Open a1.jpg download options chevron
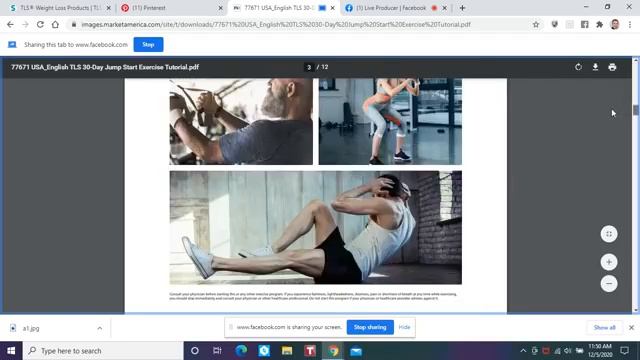 click(x=100, y=328)
